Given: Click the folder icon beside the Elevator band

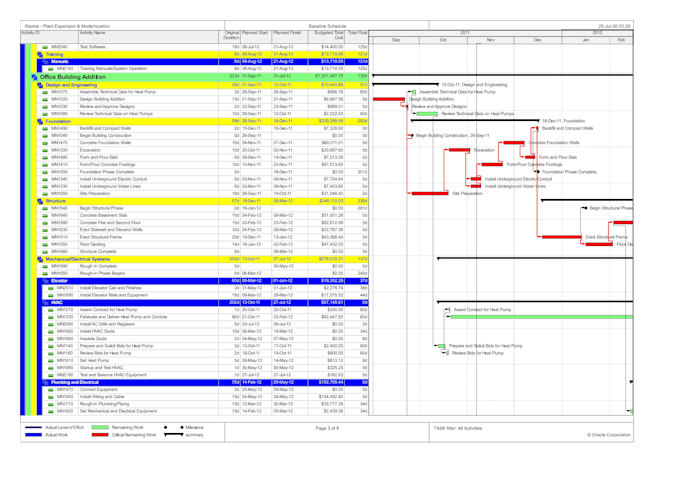Looking at the screenshot, I should point(46,281).
